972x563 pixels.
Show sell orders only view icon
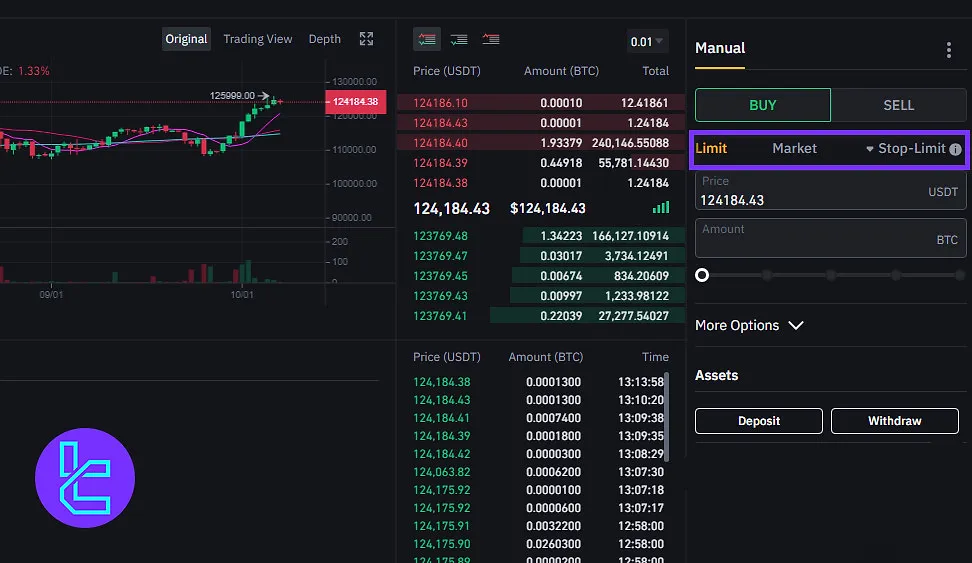(x=491, y=40)
